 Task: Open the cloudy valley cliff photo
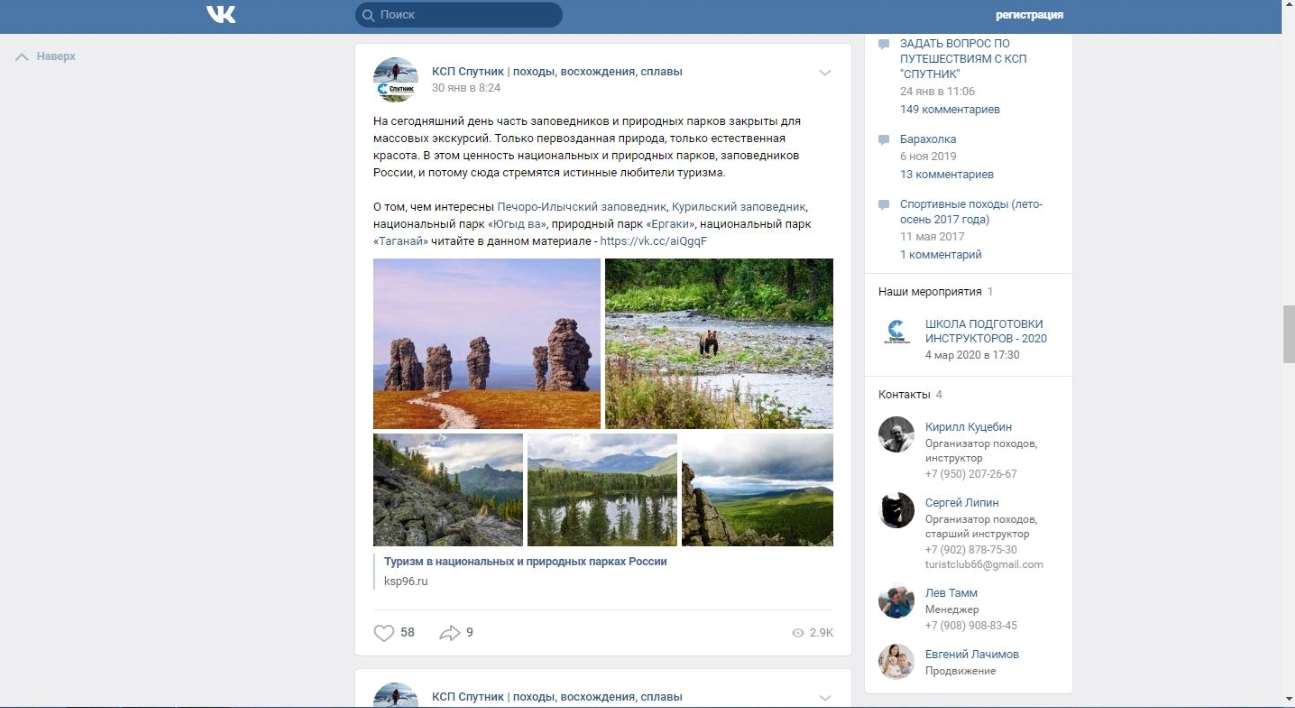(757, 489)
